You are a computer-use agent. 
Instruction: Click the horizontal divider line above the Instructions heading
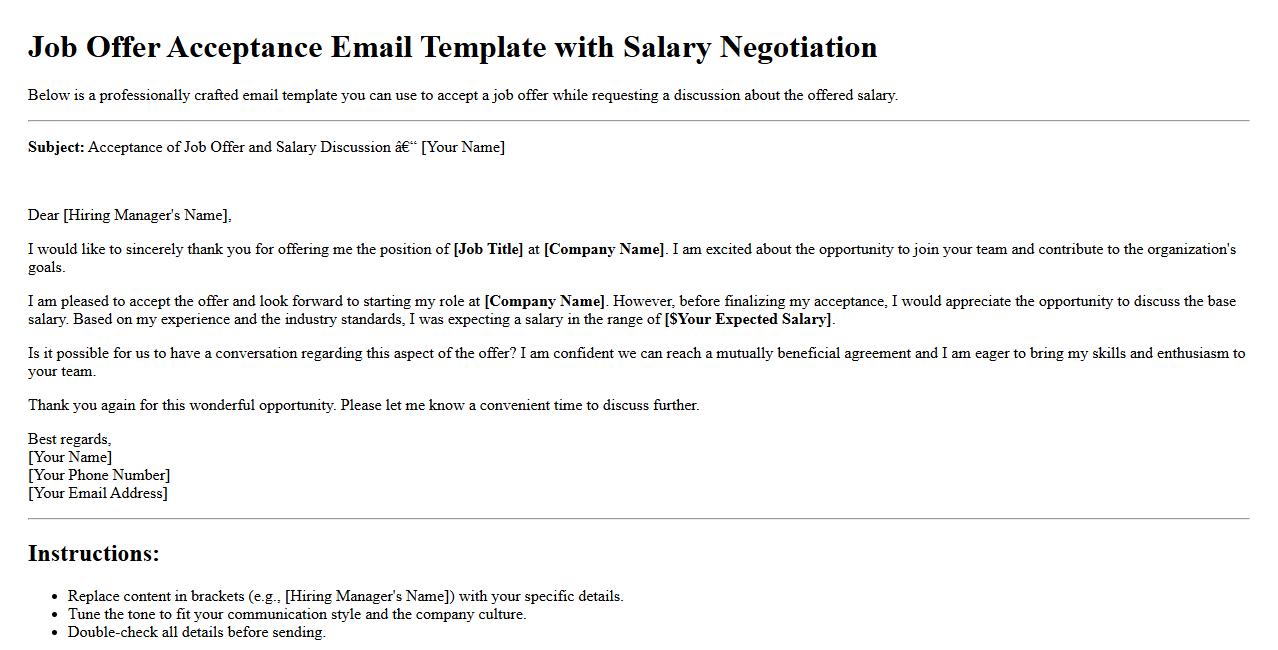[638, 519]
